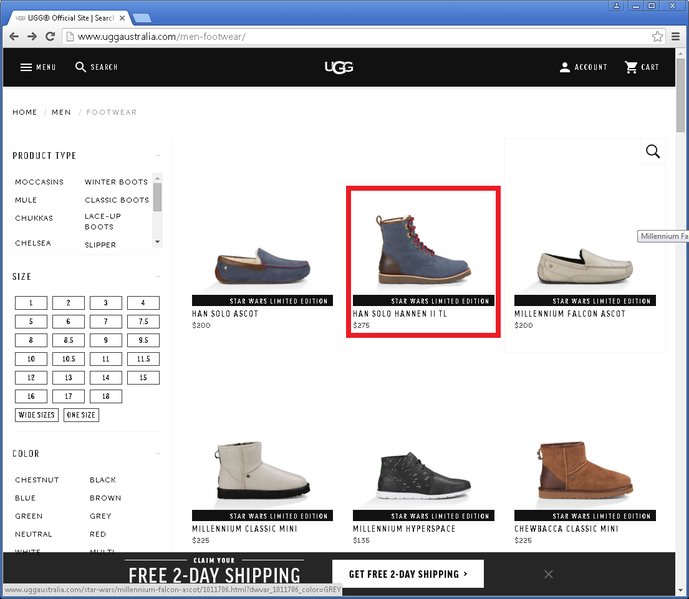The image size is (689, 599).
Task: Click MILLENNIUM HYPERSPACE product title
Action: [404, 529]
